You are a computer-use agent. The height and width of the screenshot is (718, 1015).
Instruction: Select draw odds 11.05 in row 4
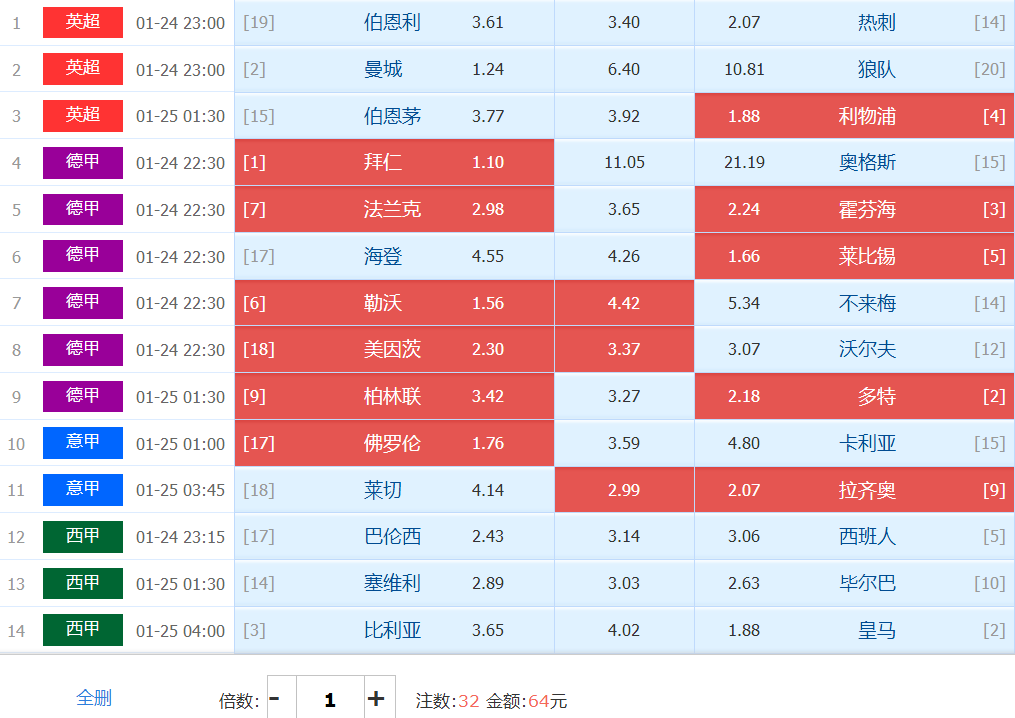click(624, 162)
